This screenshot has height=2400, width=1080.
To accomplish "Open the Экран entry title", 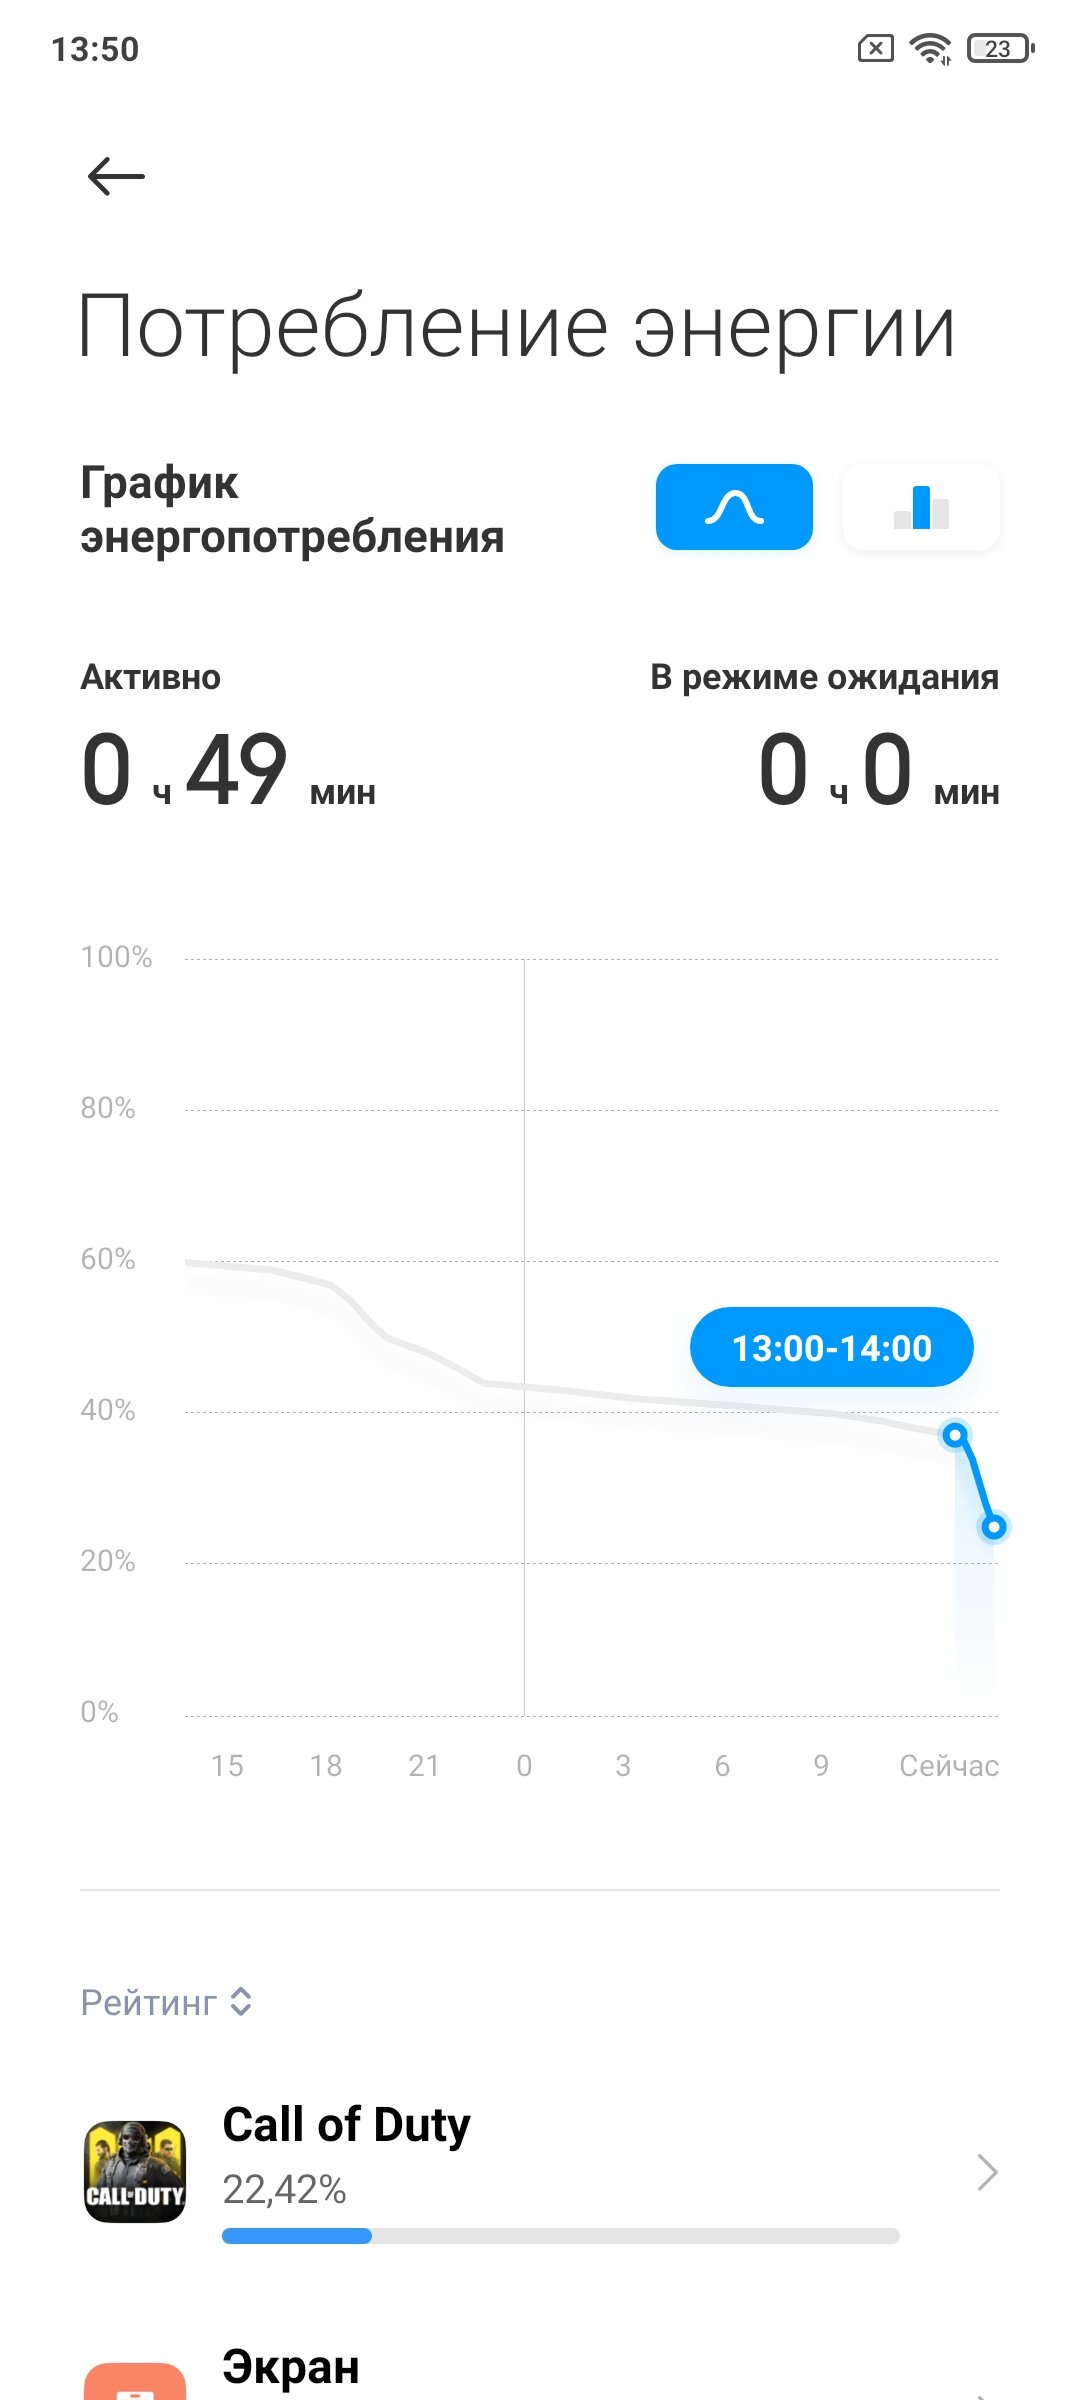I will coord(291,2367).
